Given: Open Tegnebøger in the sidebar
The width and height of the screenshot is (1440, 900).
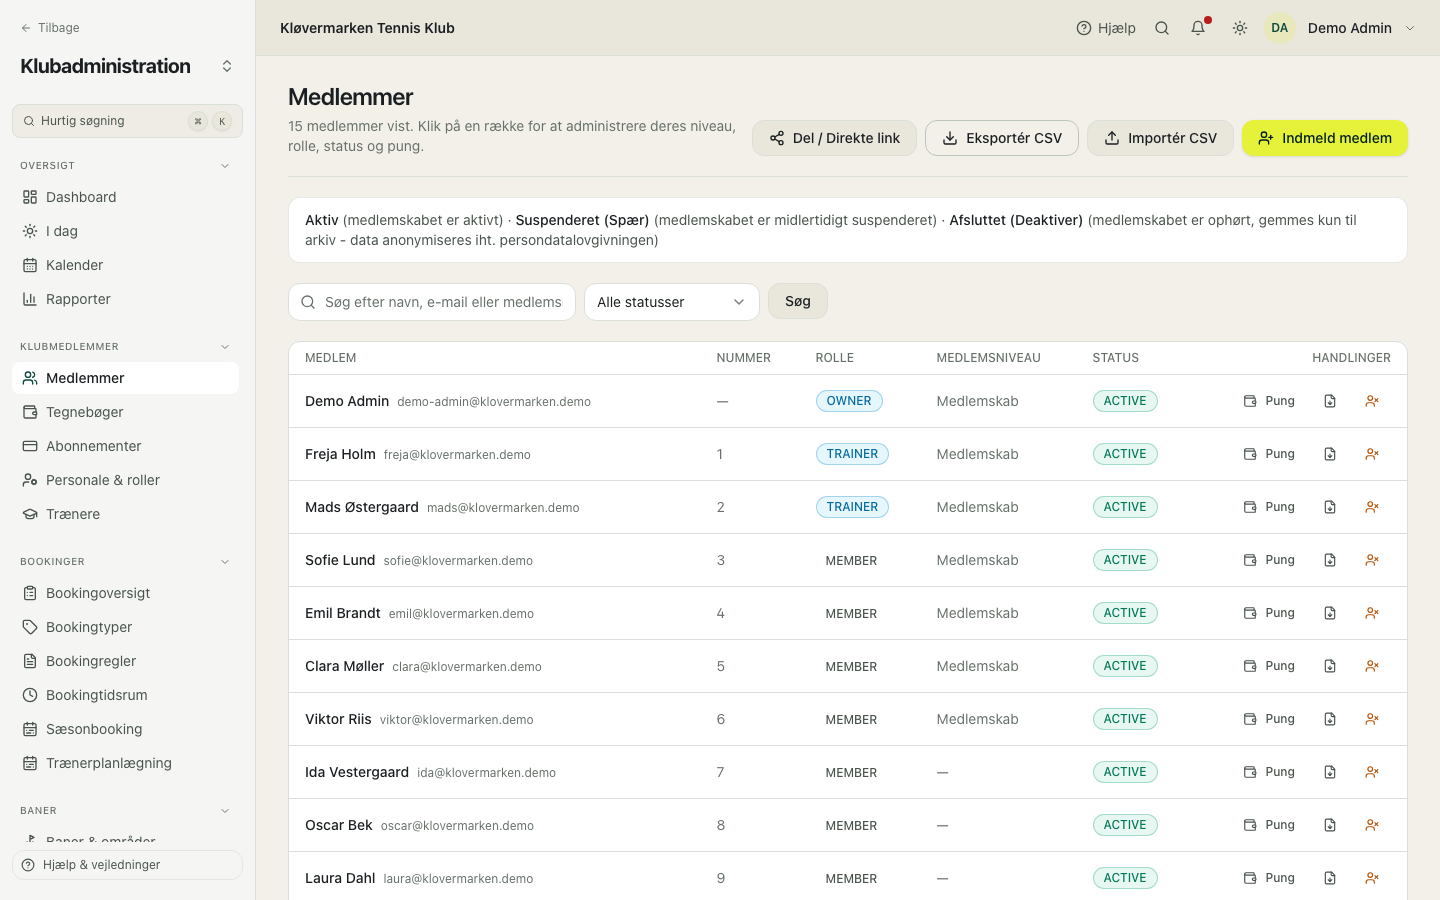Looking at the screenshot, I should (125, 412).
